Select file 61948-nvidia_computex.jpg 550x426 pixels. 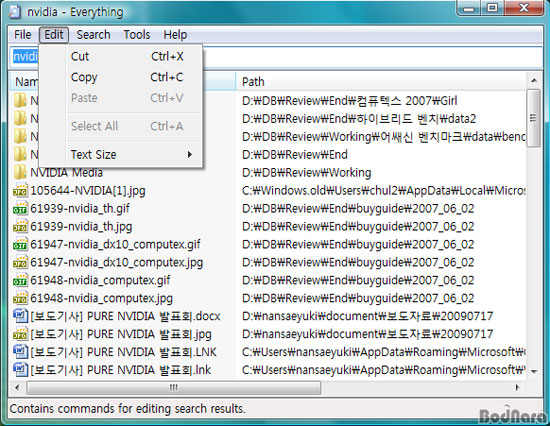(102, 298)
